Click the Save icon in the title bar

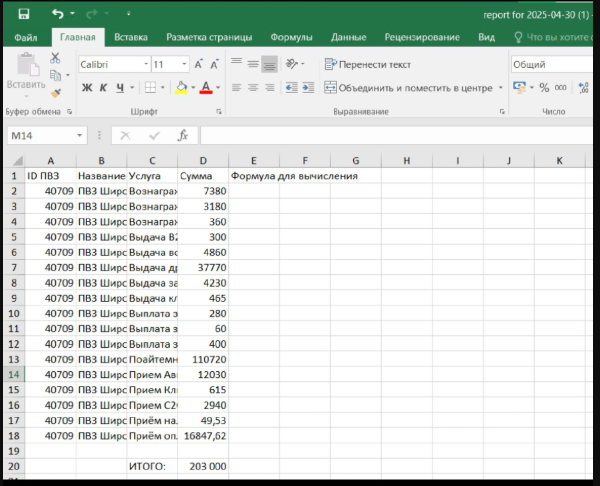(24, 14)
